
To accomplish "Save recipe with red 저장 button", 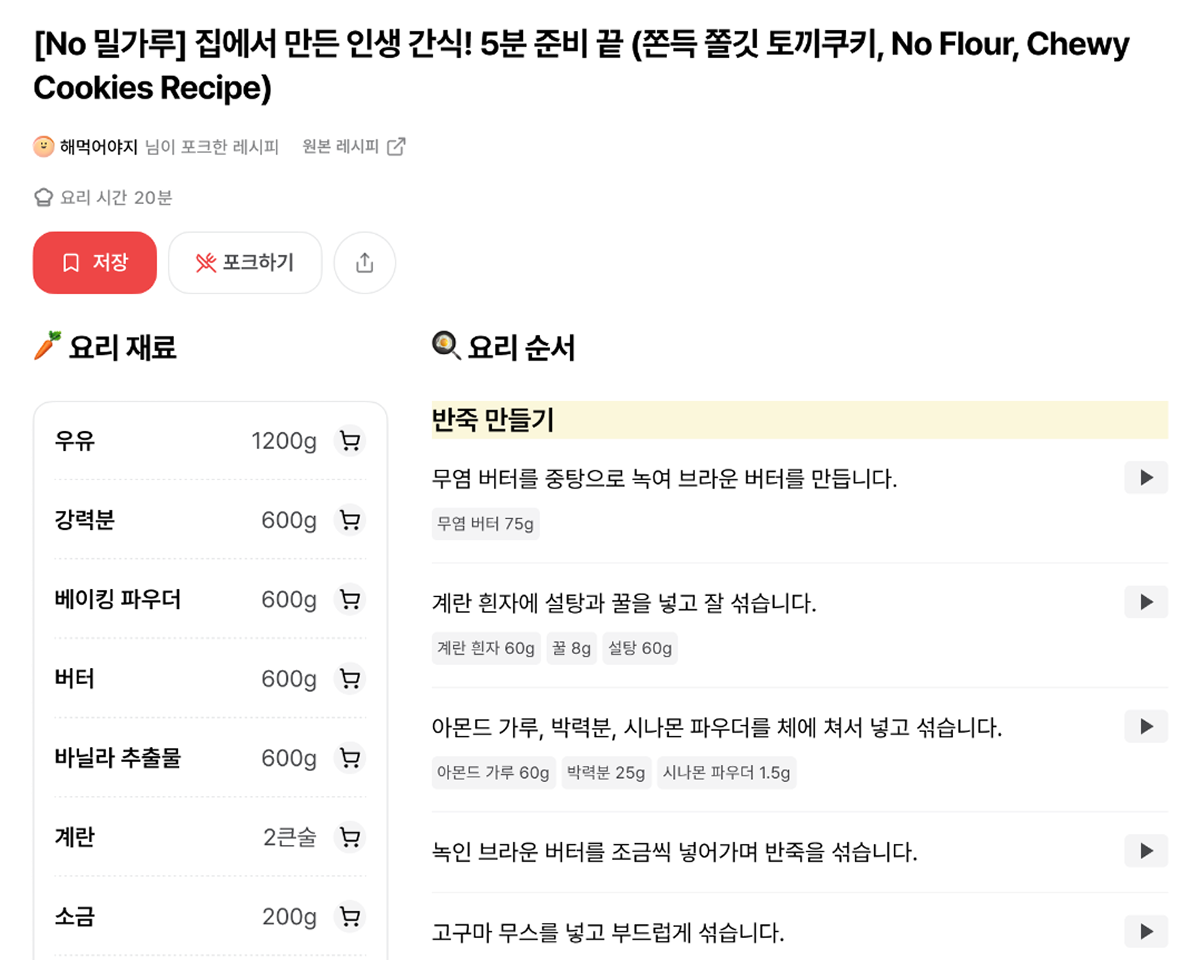I will [x=95, y=263].
